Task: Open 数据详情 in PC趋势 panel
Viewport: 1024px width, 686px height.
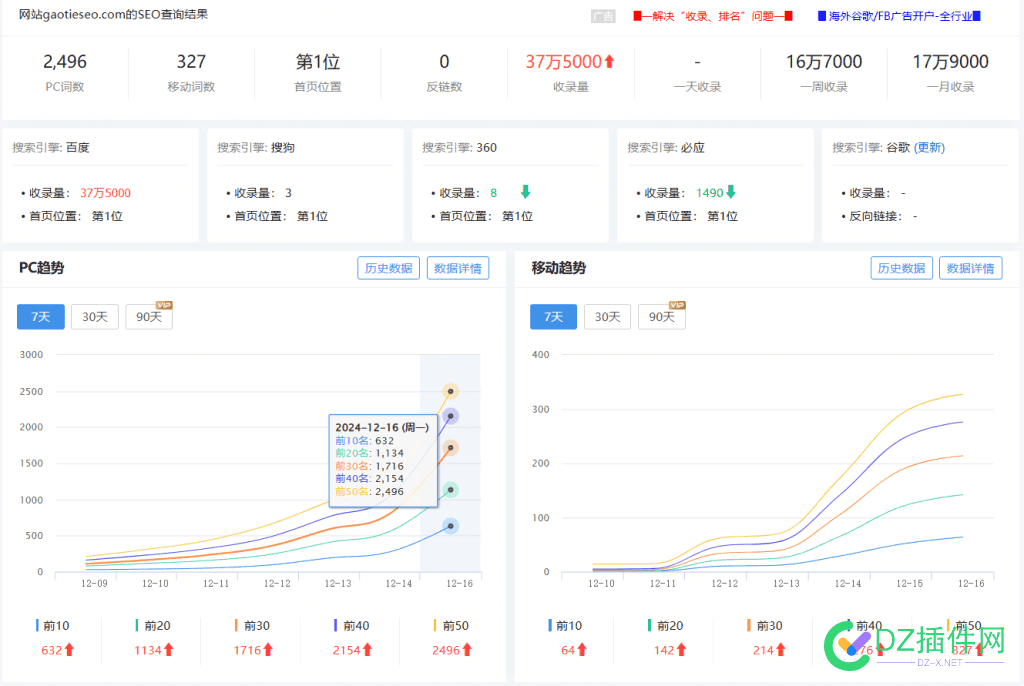Action: pos(458,268)
